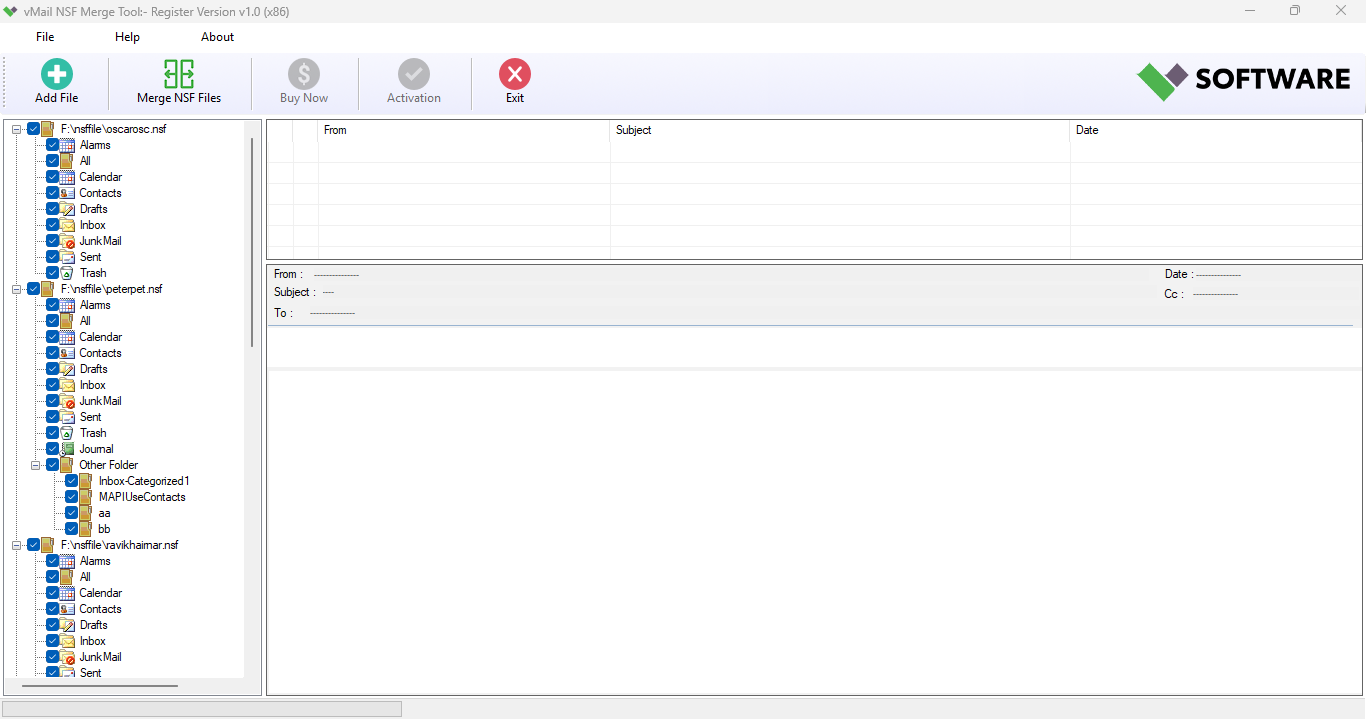Click the oscarosc.nsf file icon
The image size is (1366, 720).
click(48, 129)
